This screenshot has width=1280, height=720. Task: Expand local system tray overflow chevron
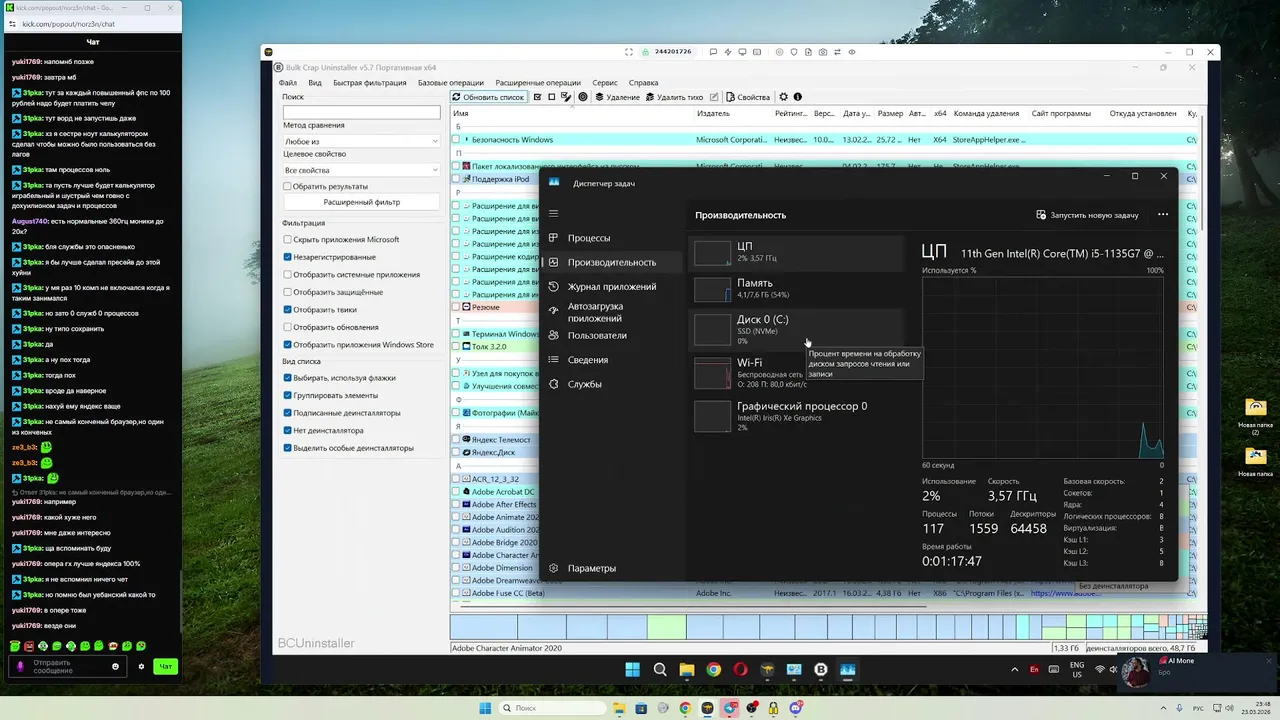pyautogui.click(x=1161, y=708)
